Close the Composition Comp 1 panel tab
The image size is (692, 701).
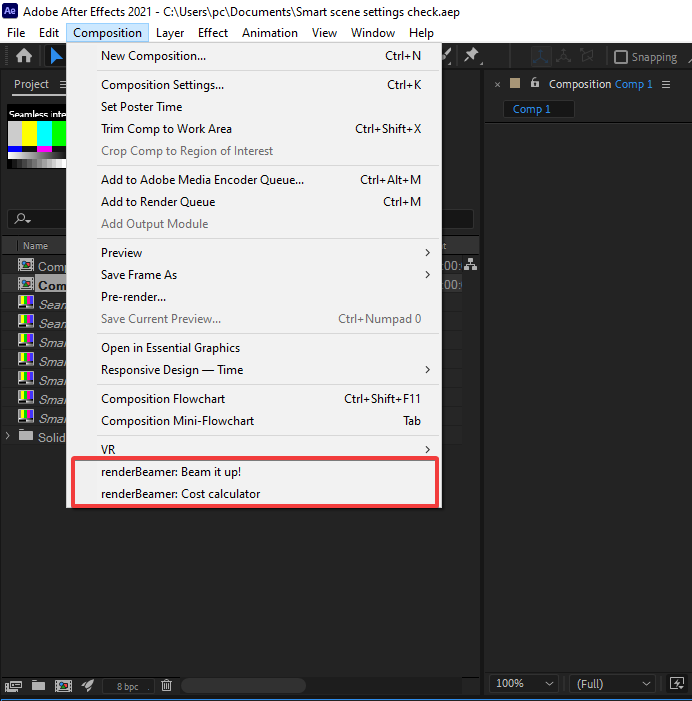point(497,84)
